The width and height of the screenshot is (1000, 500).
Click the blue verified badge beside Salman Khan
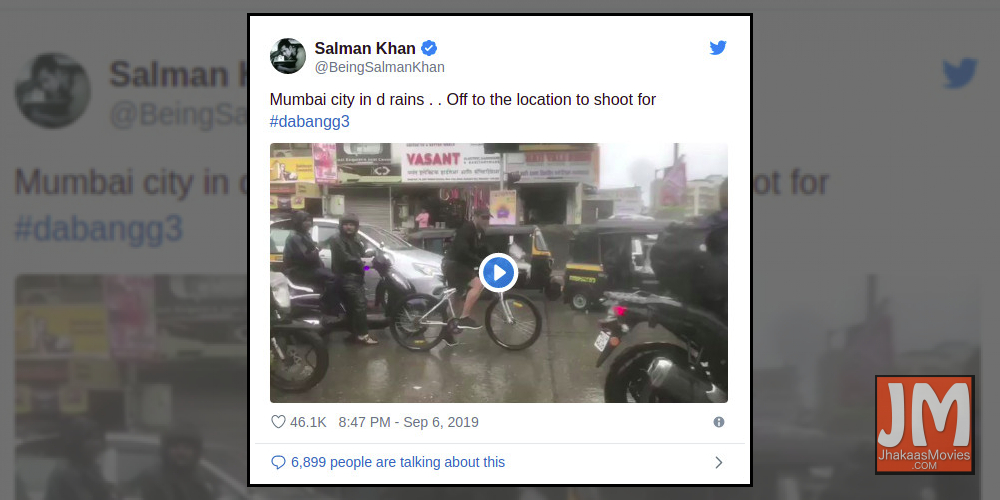pos(429,48)
